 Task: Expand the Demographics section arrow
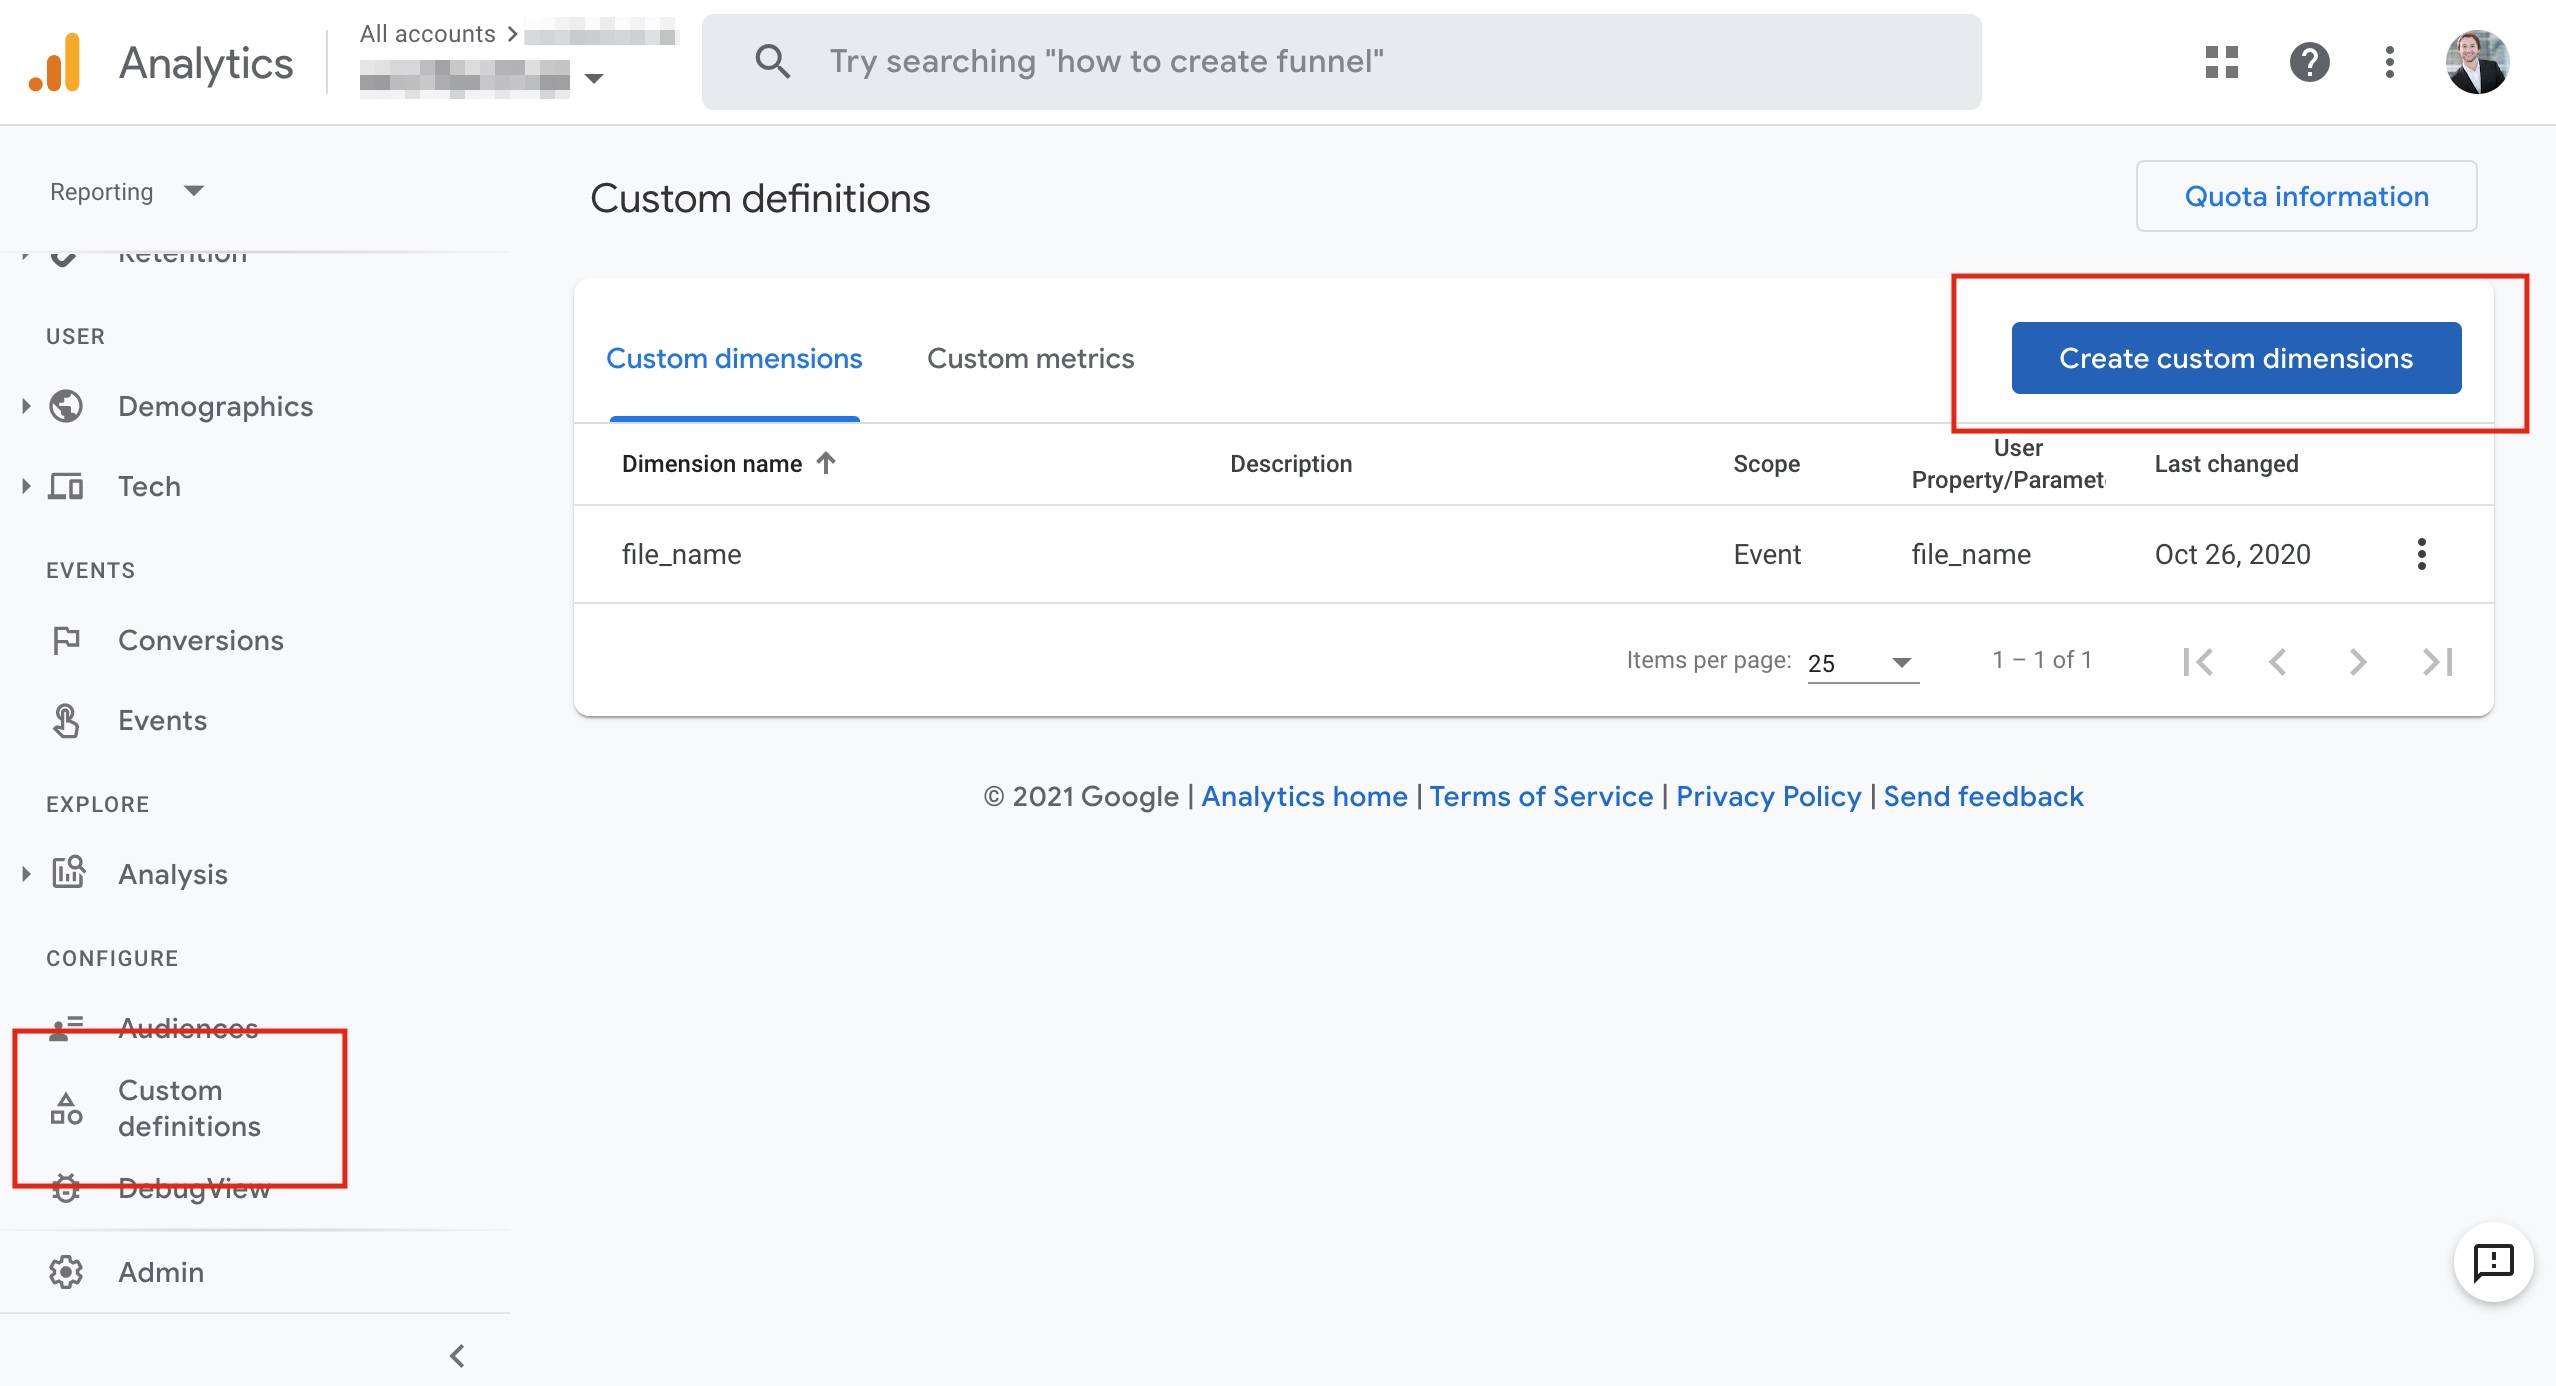click(x=26, y=406)
